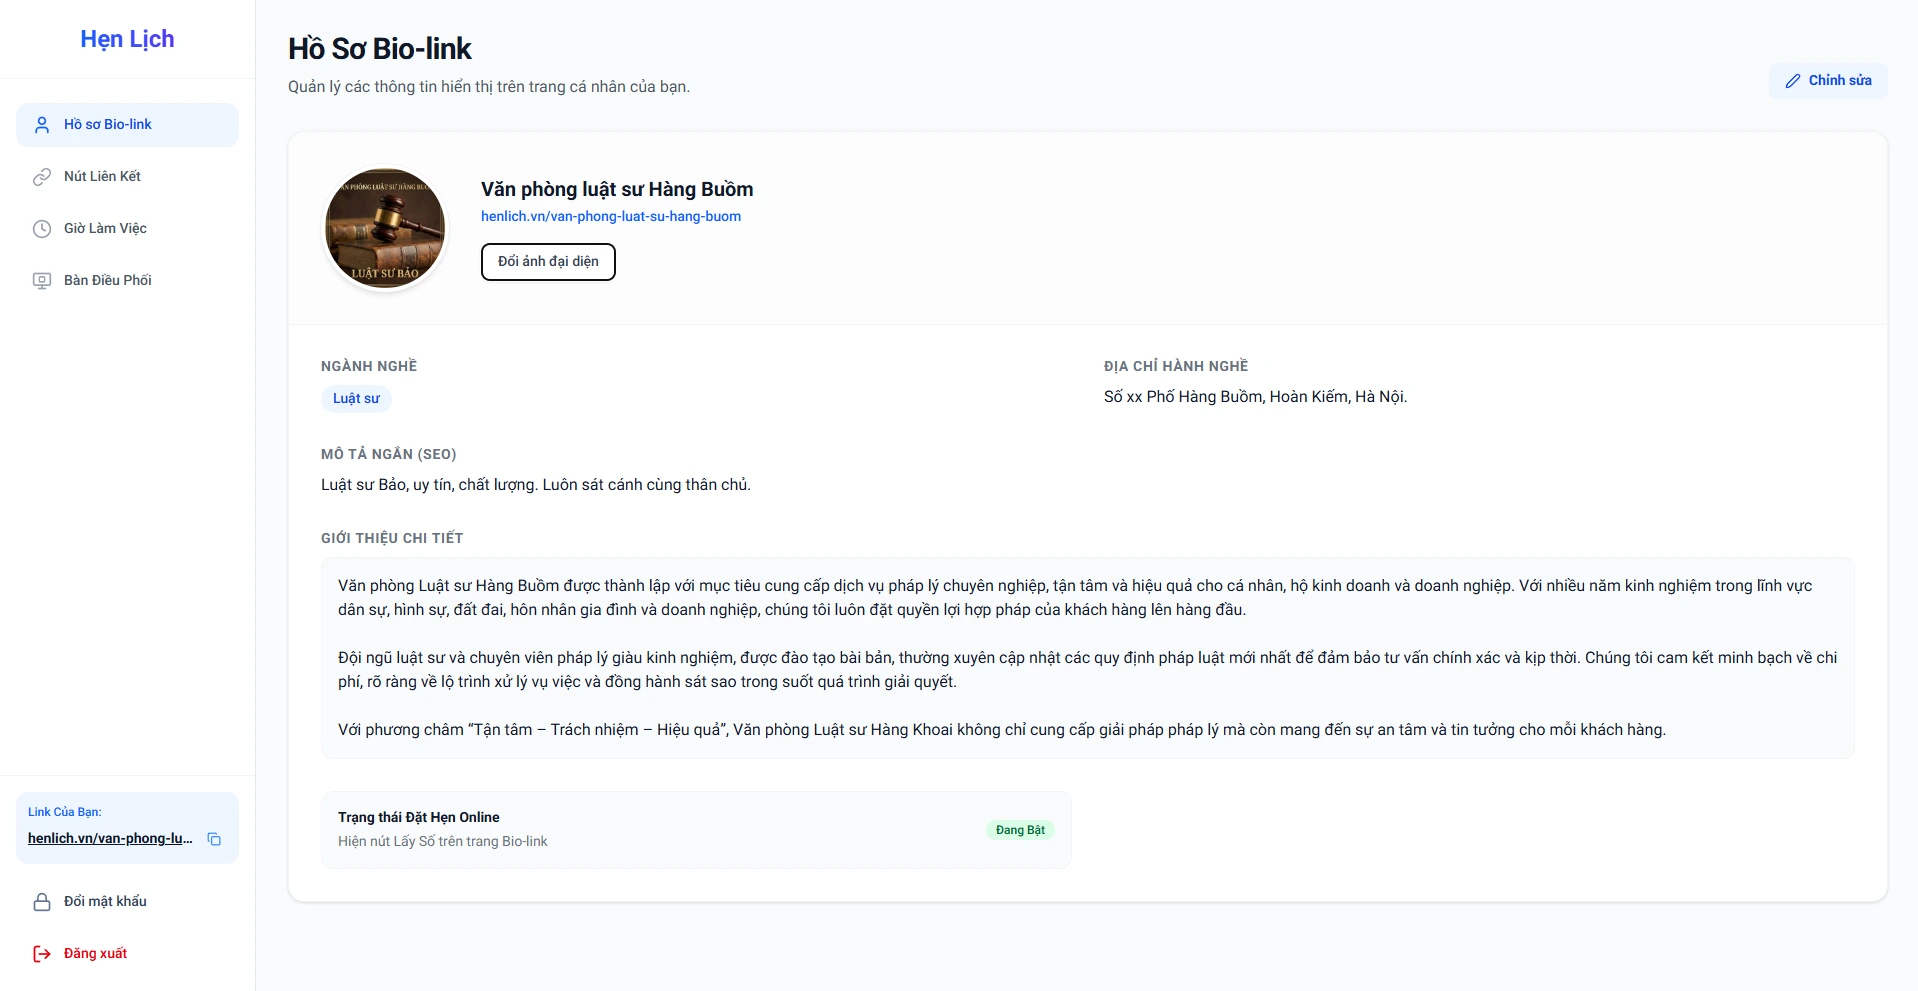Click the Đổi mật khẩu lock icon

pyautogui.click(x=42, y=902)
